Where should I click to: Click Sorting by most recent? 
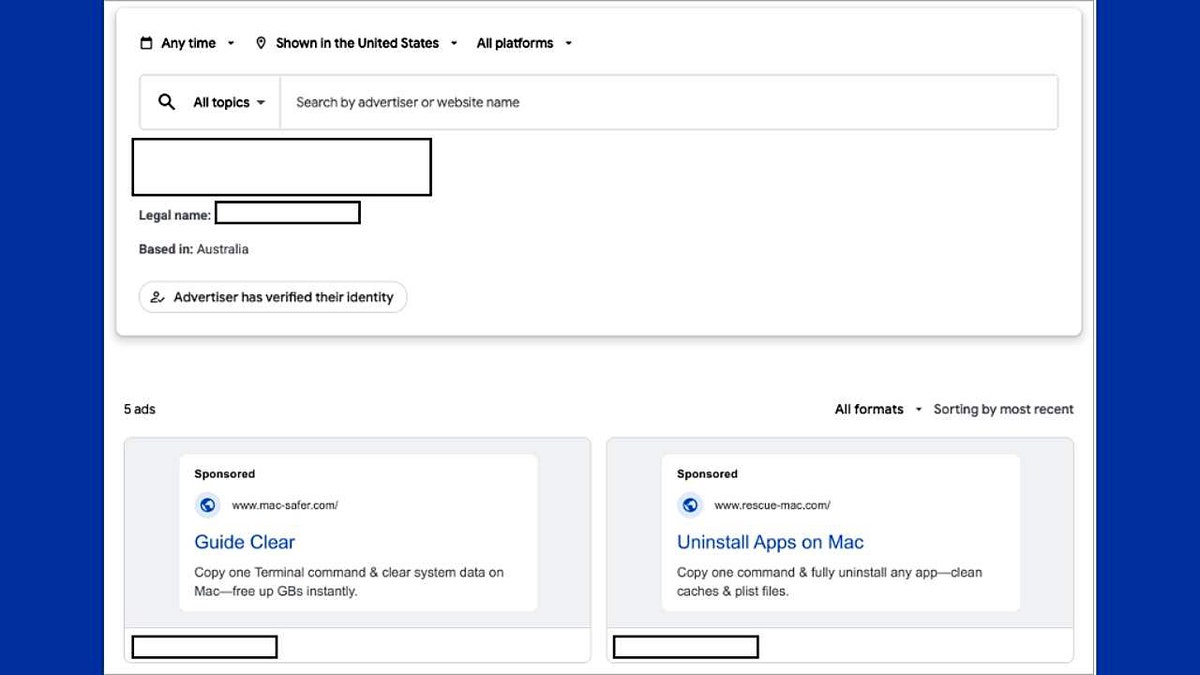(1004, 409)
